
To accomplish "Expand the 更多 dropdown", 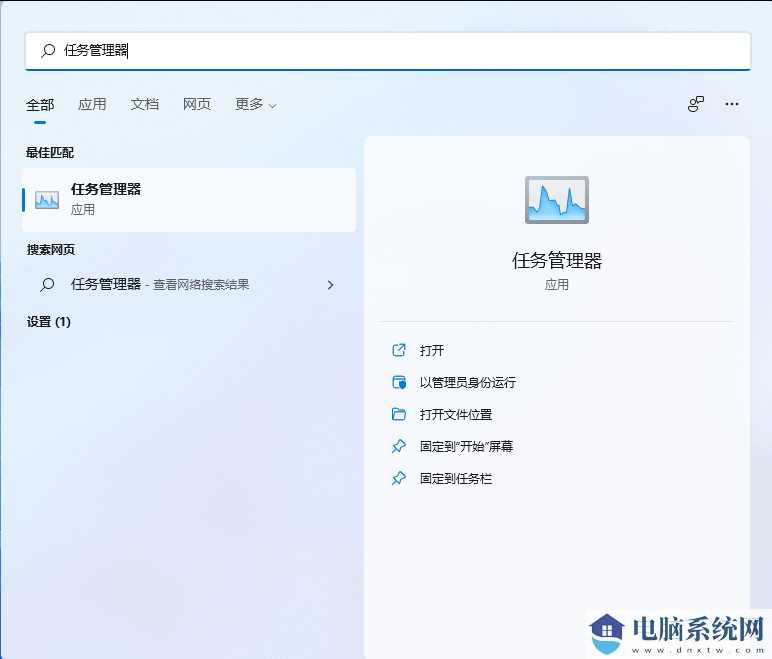I will (x=256, y=104).
